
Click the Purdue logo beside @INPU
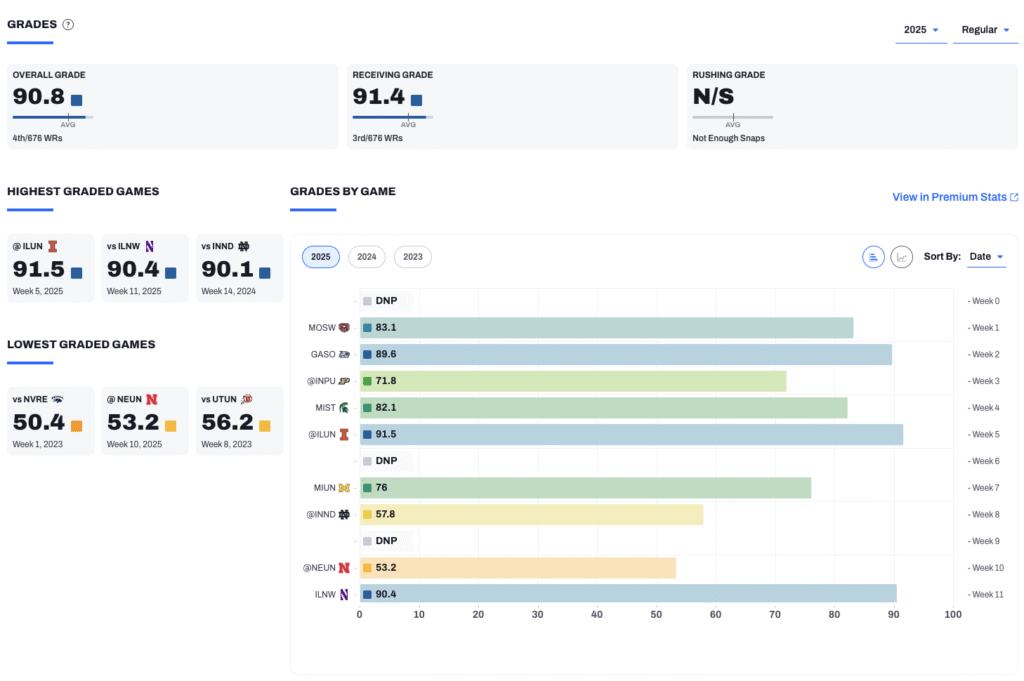pos(344,381)
